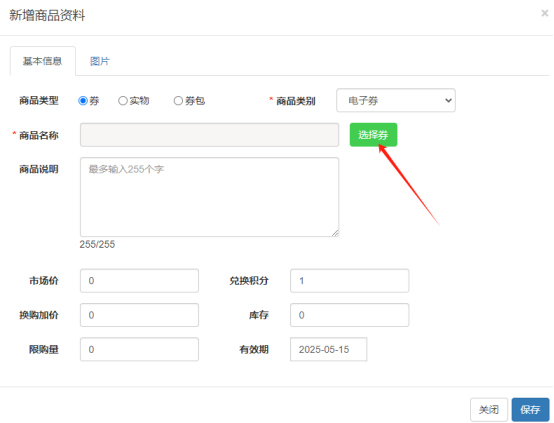Switch to the 图片 tab
The width and height of the screenshot is (554, 423).
(x=100, y=61)
